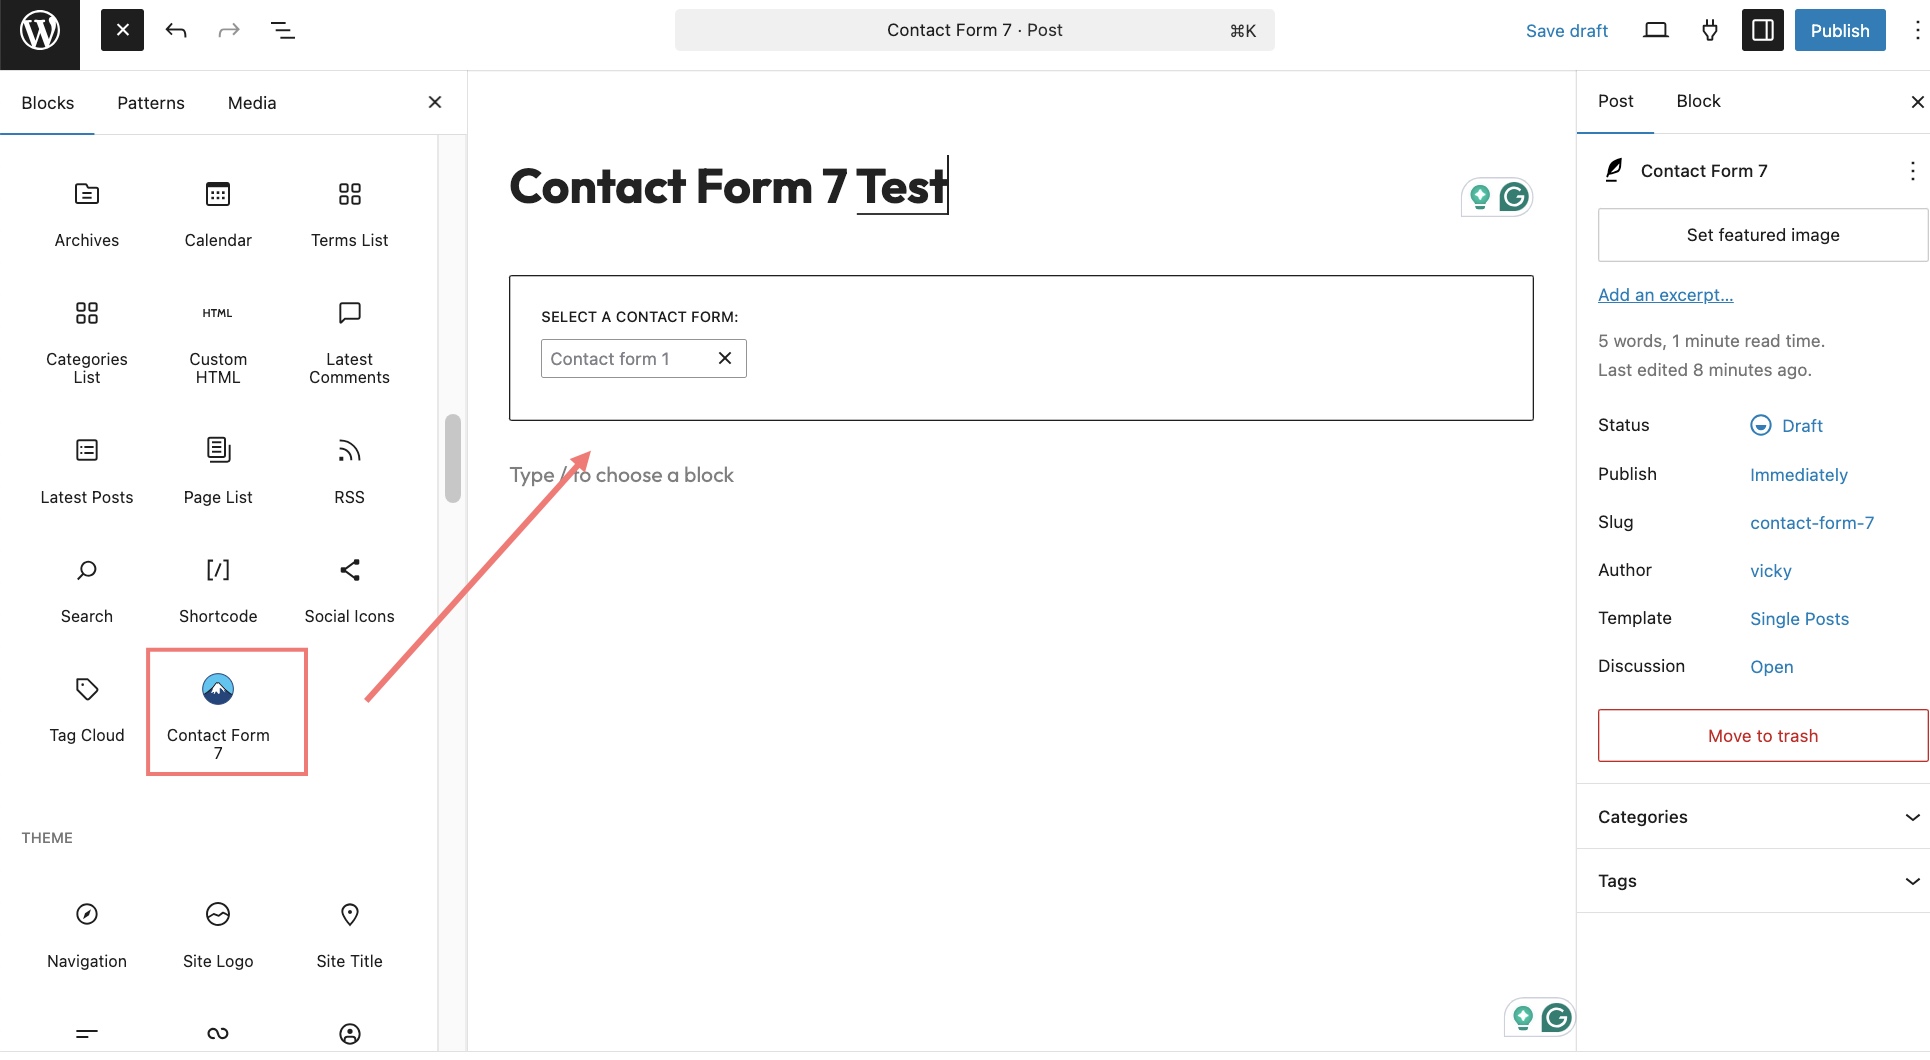Open the Add an excerpt link
Image resolution: width=1930 pixels, height=1060 pixels.
(x=1665, y=295)
